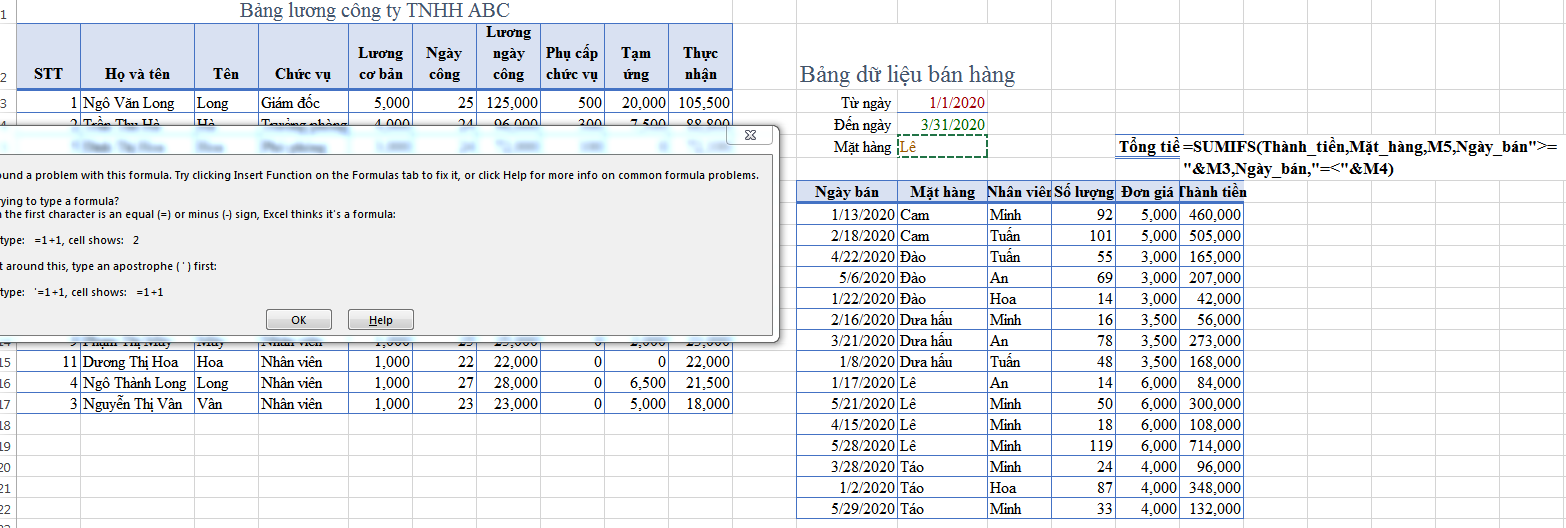Image resolution: width=1566 pixels, height=528 pixels.
Task: Select the Dương Thị Hoa name cell
Action: [x=137, y=362]
